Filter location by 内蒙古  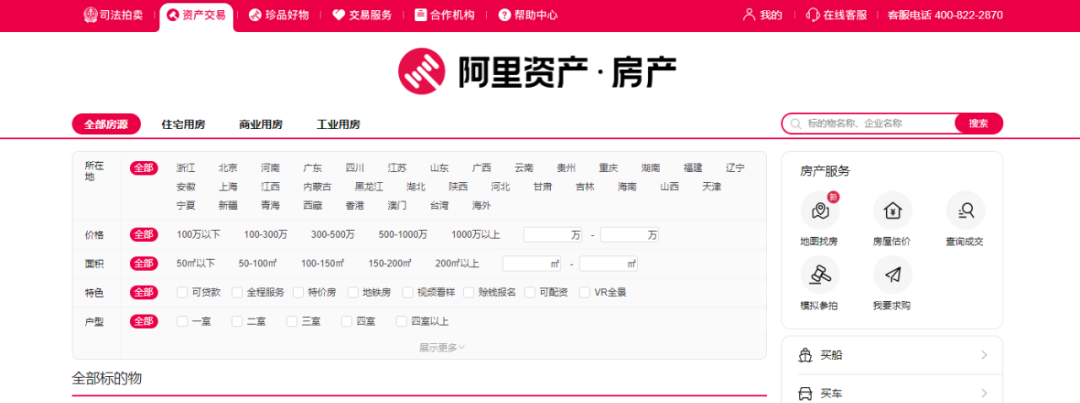pyautogui.click(x=318, y=187)
